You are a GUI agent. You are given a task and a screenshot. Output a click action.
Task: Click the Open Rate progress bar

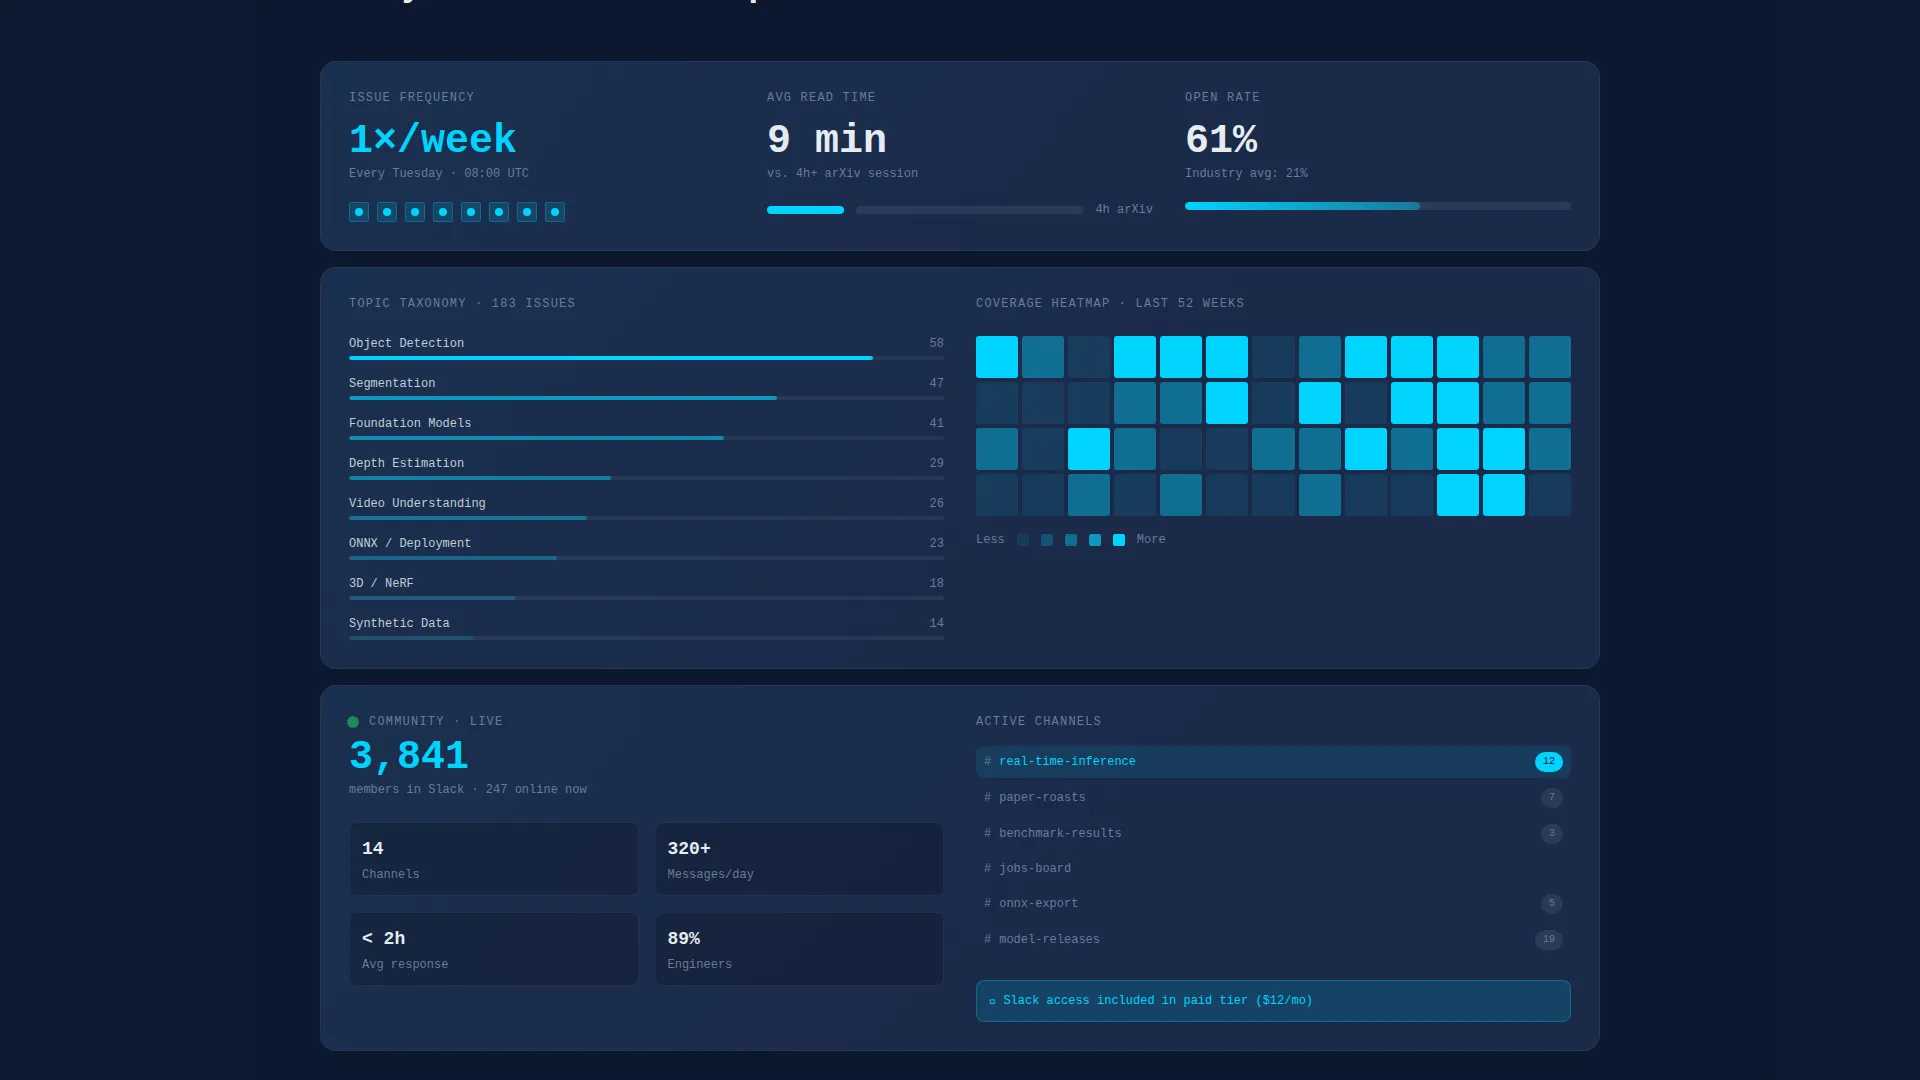(x=1378, y=206)
